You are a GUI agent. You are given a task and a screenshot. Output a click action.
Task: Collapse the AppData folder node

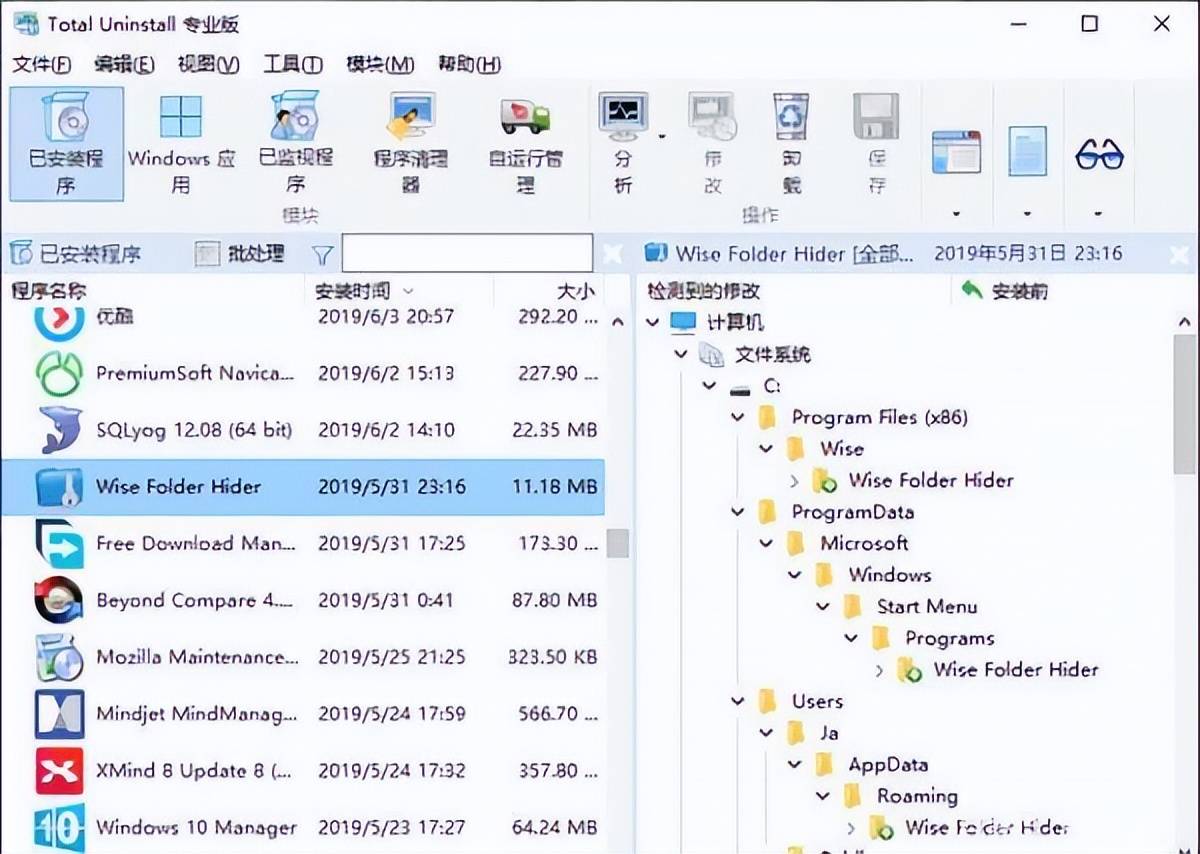(x=795, y=765)
